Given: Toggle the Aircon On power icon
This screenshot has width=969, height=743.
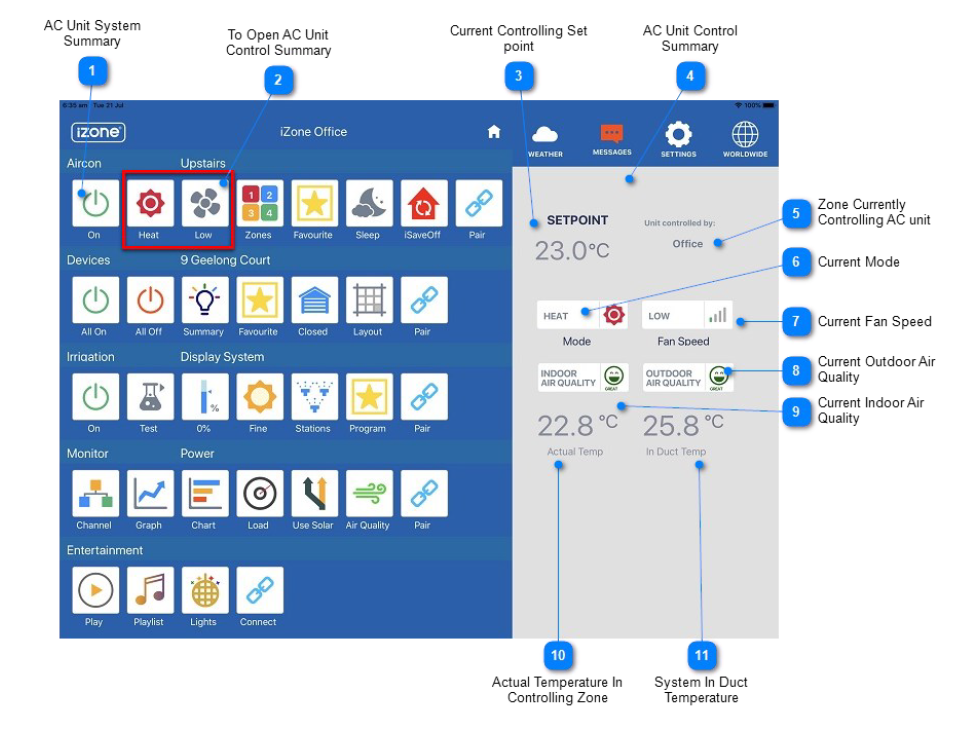Looking at the screenshot, I should click(95, 203).
